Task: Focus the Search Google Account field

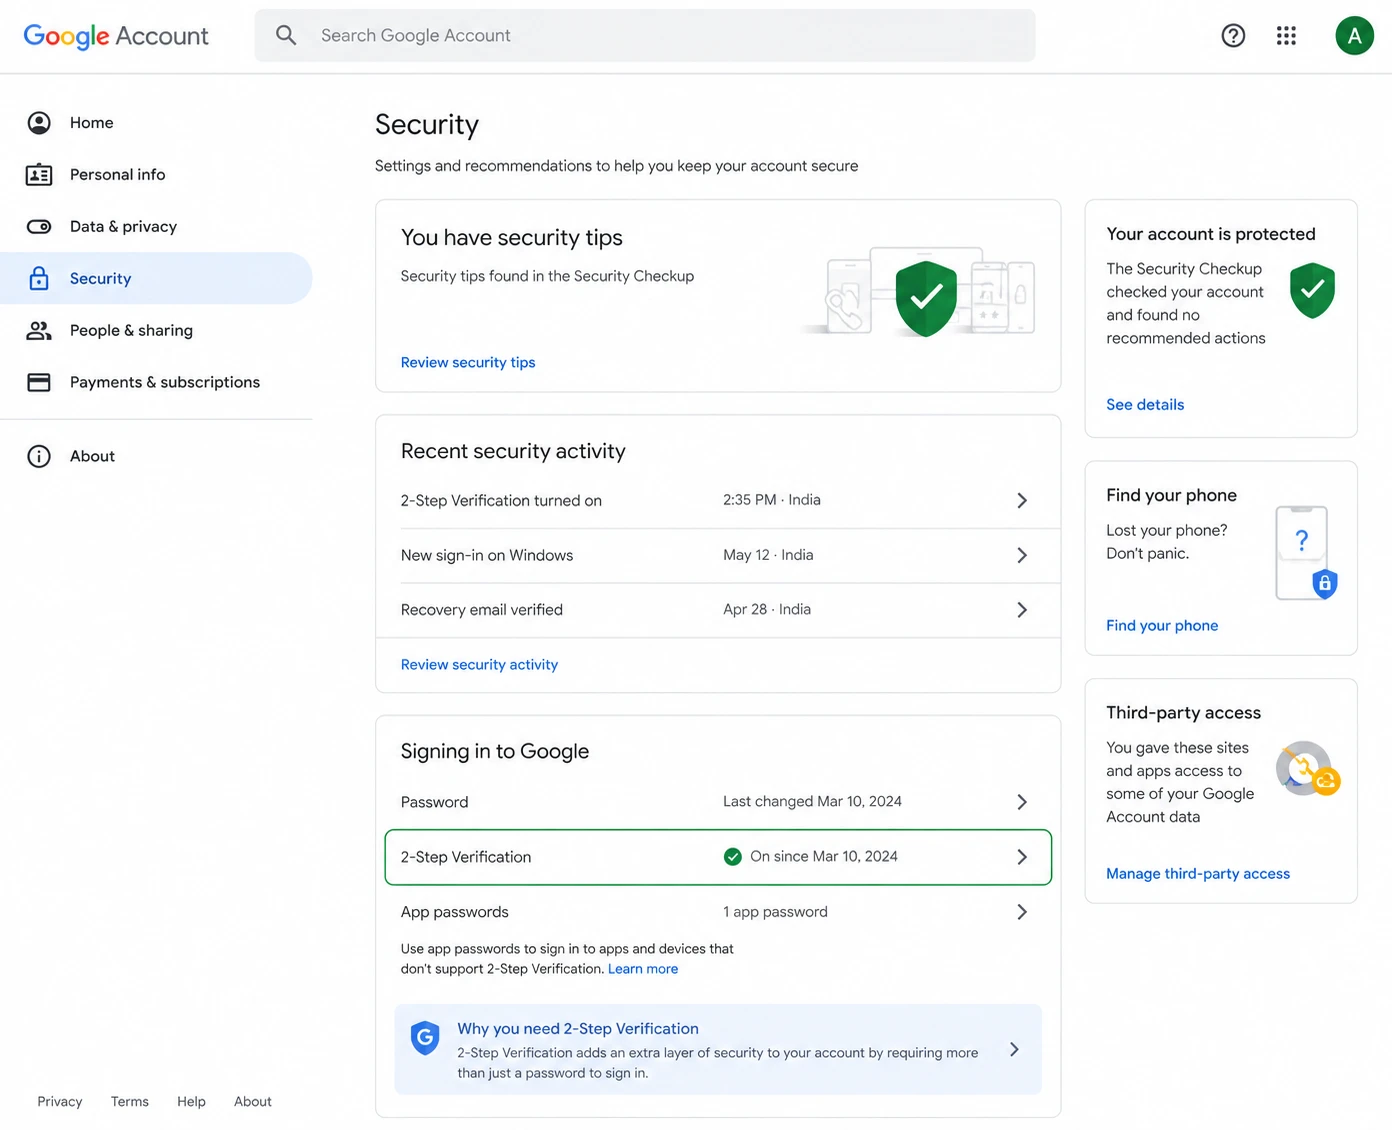Action: (x=645, y=36)
